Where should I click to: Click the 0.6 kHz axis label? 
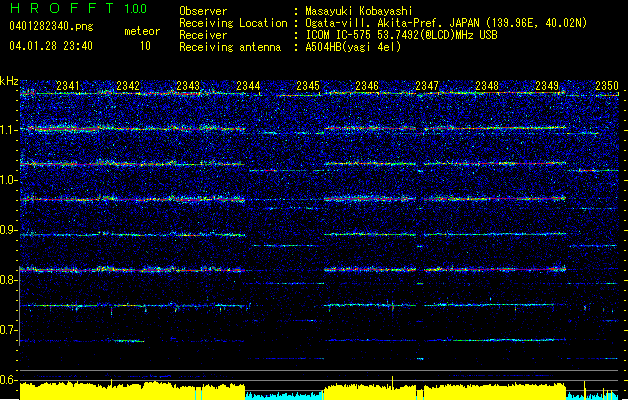click(9, 380)
